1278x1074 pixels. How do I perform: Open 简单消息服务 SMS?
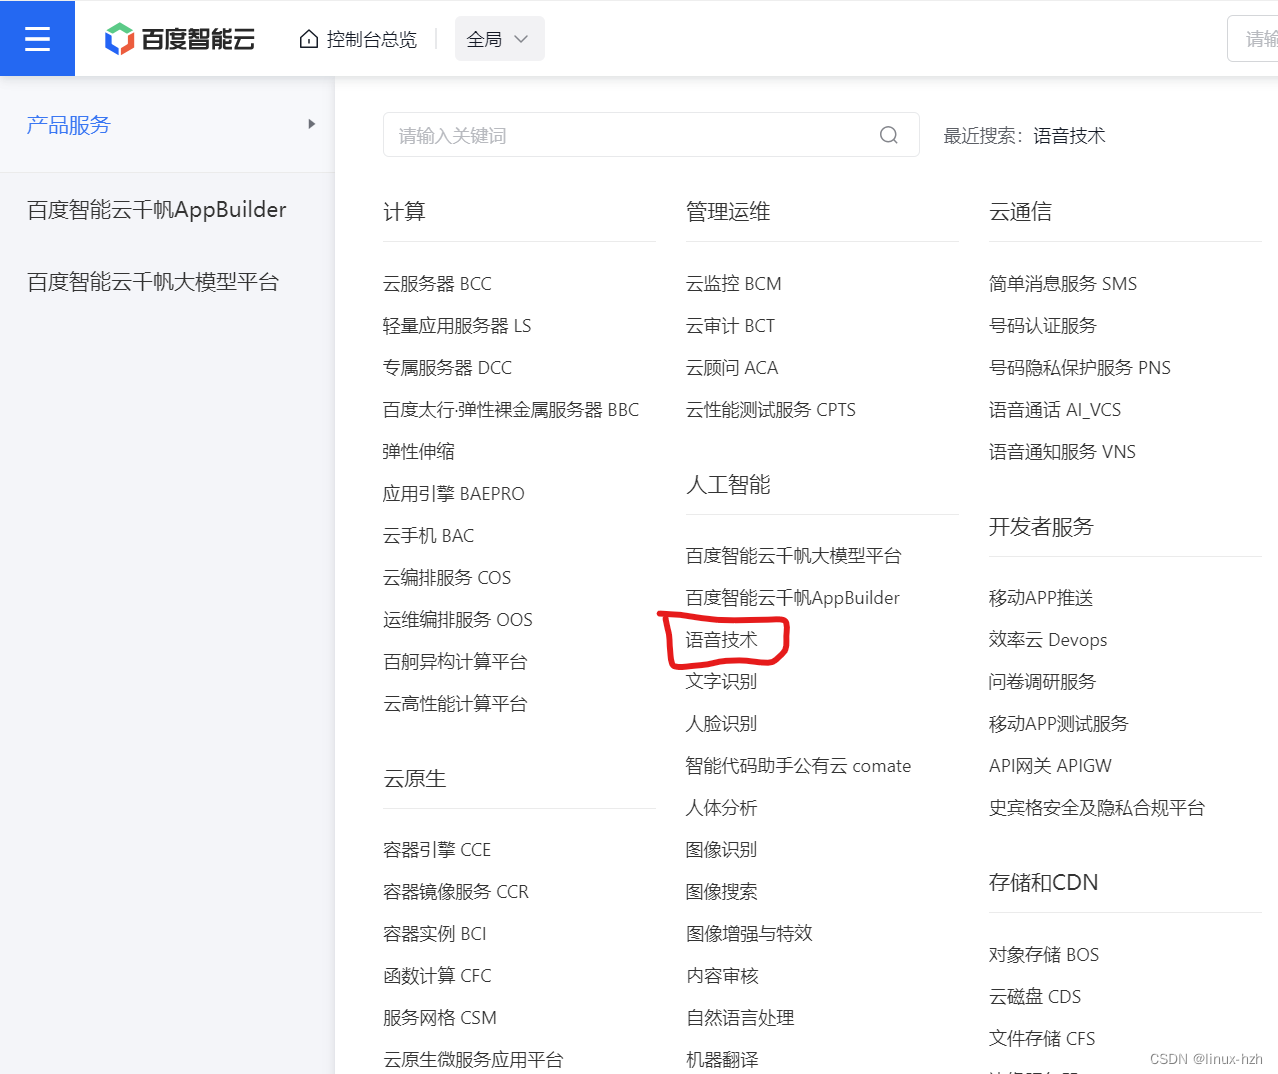point(1063,284)
